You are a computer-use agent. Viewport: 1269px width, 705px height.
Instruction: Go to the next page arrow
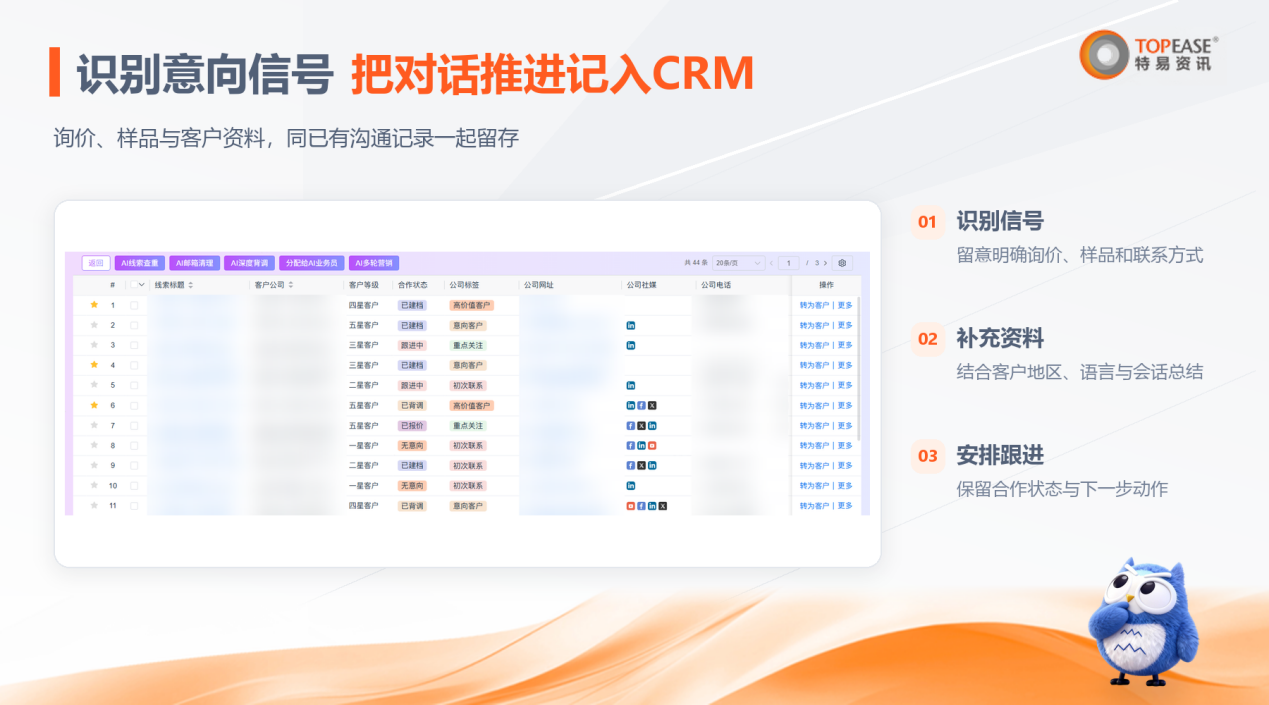tap(827, 263)
